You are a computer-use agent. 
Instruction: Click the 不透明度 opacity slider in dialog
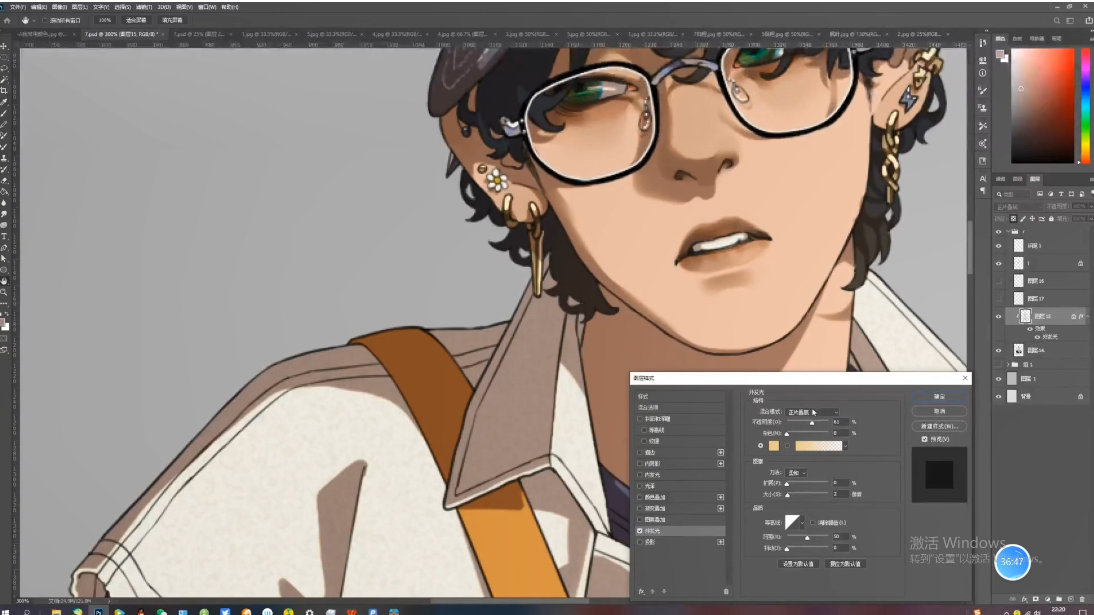808,422
